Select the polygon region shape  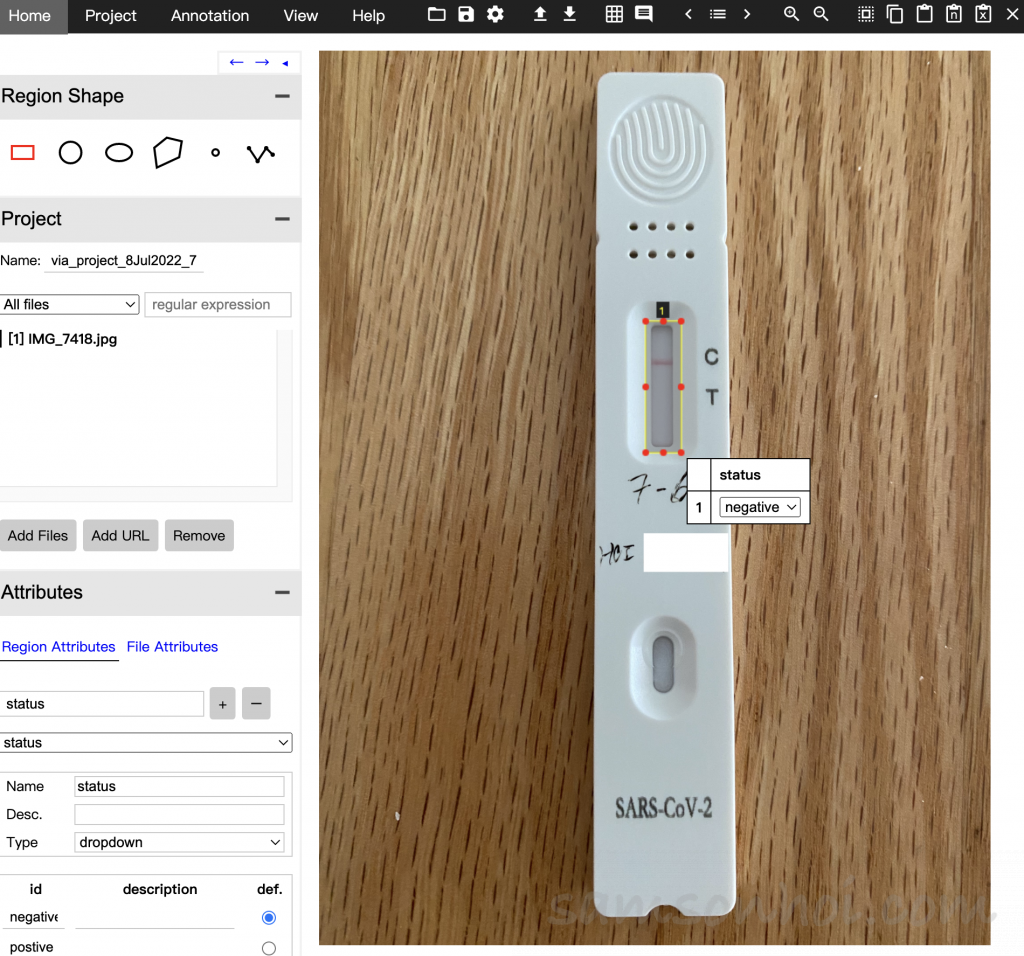coord(167,153)
